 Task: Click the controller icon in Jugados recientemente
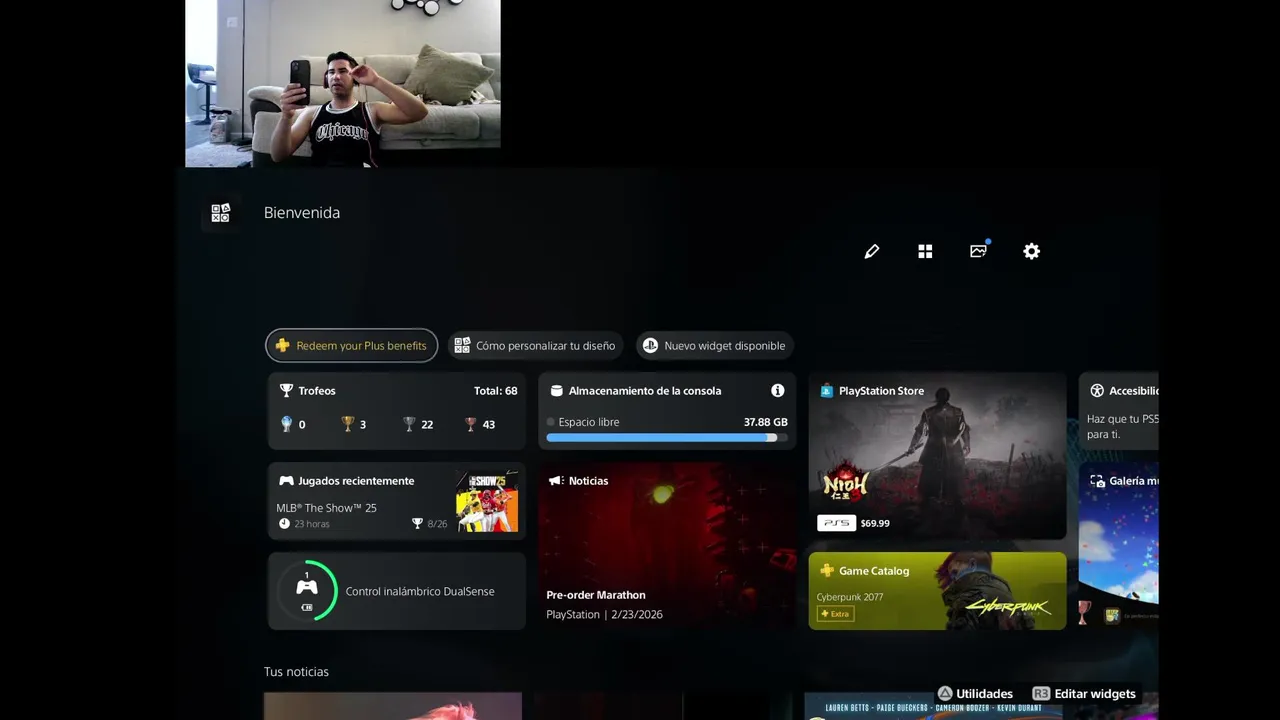pyautogui.click(x=286, y=481)
